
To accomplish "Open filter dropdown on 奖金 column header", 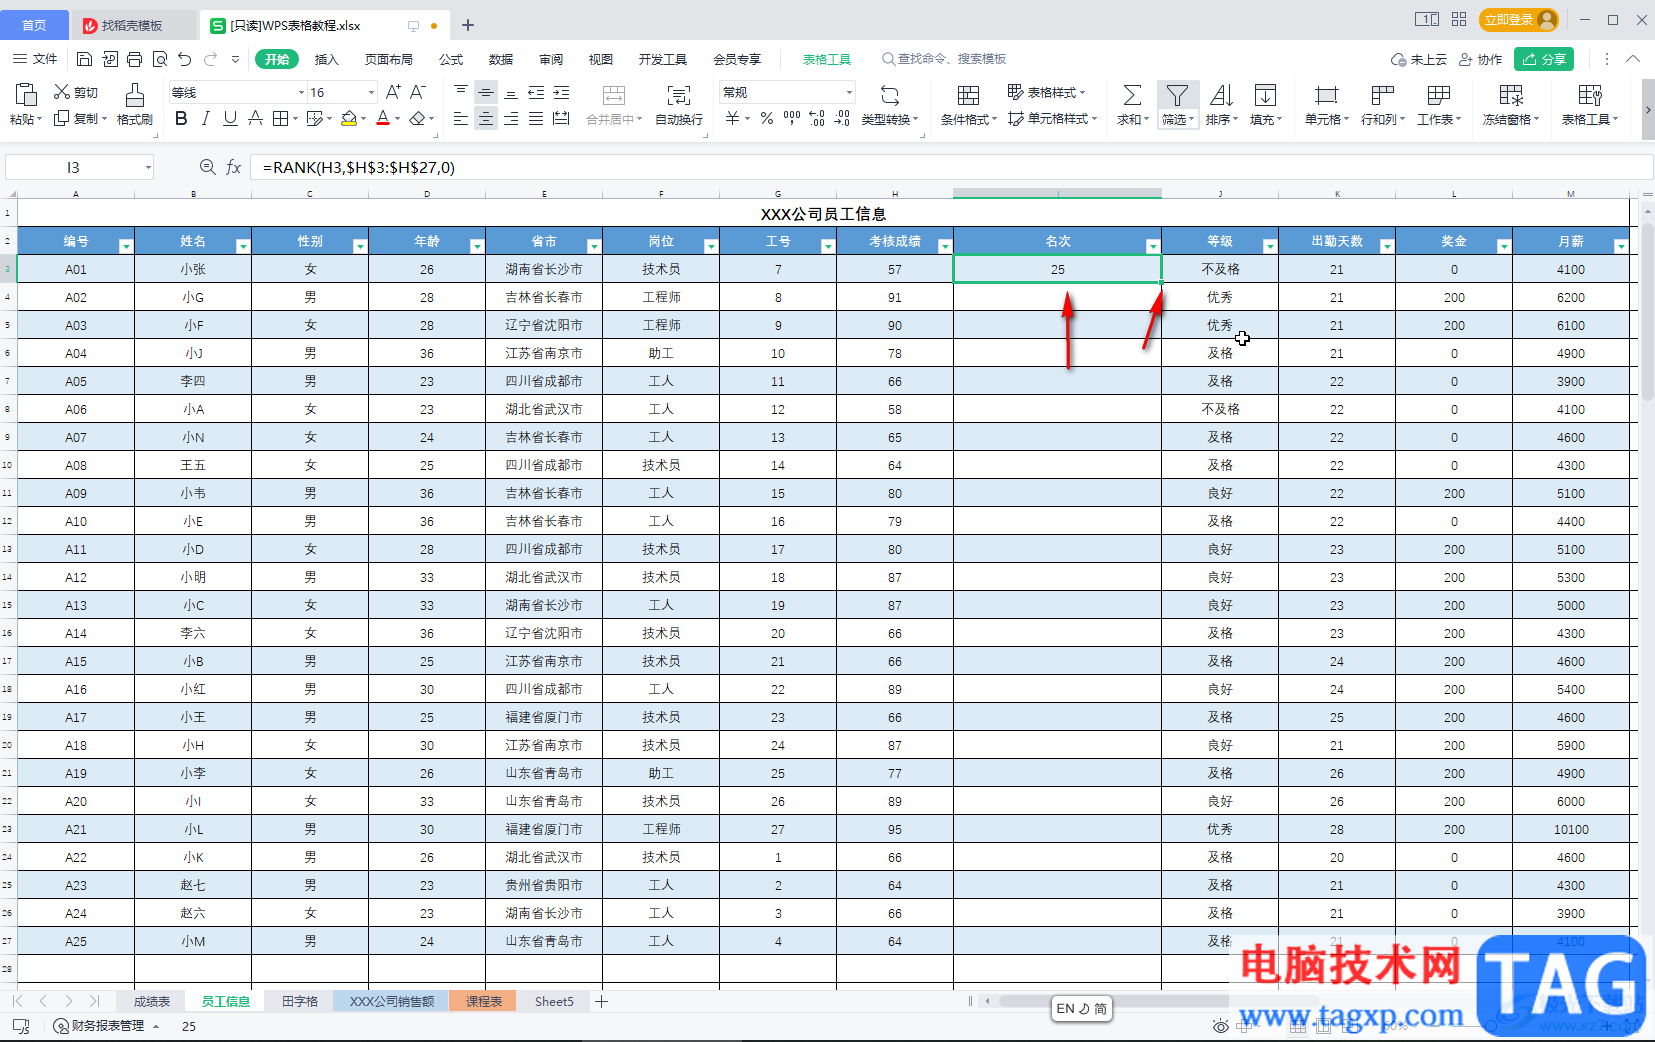I will [x=1503, y=246].
